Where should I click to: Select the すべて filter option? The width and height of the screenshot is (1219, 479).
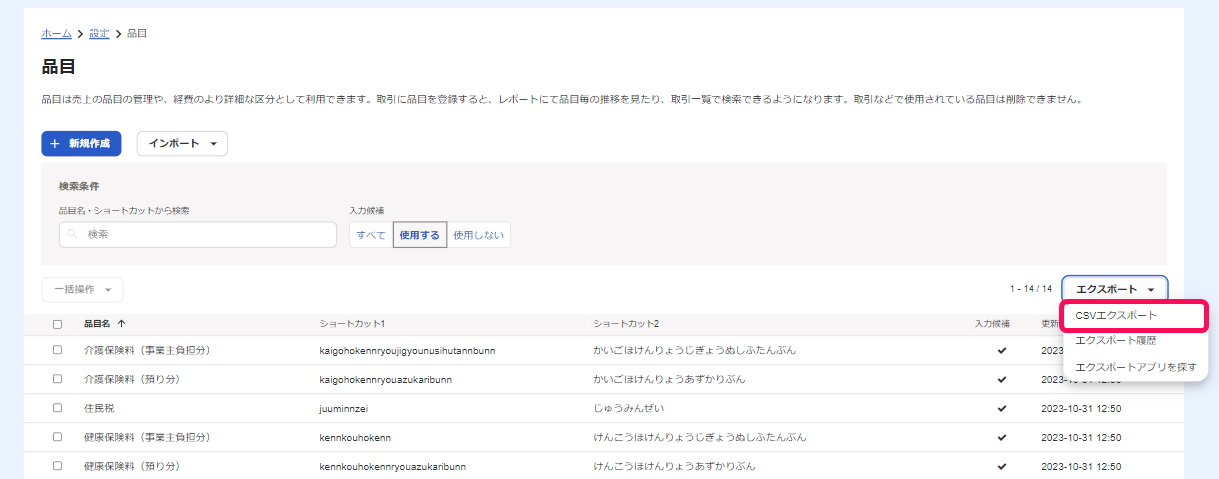[371, 235]
